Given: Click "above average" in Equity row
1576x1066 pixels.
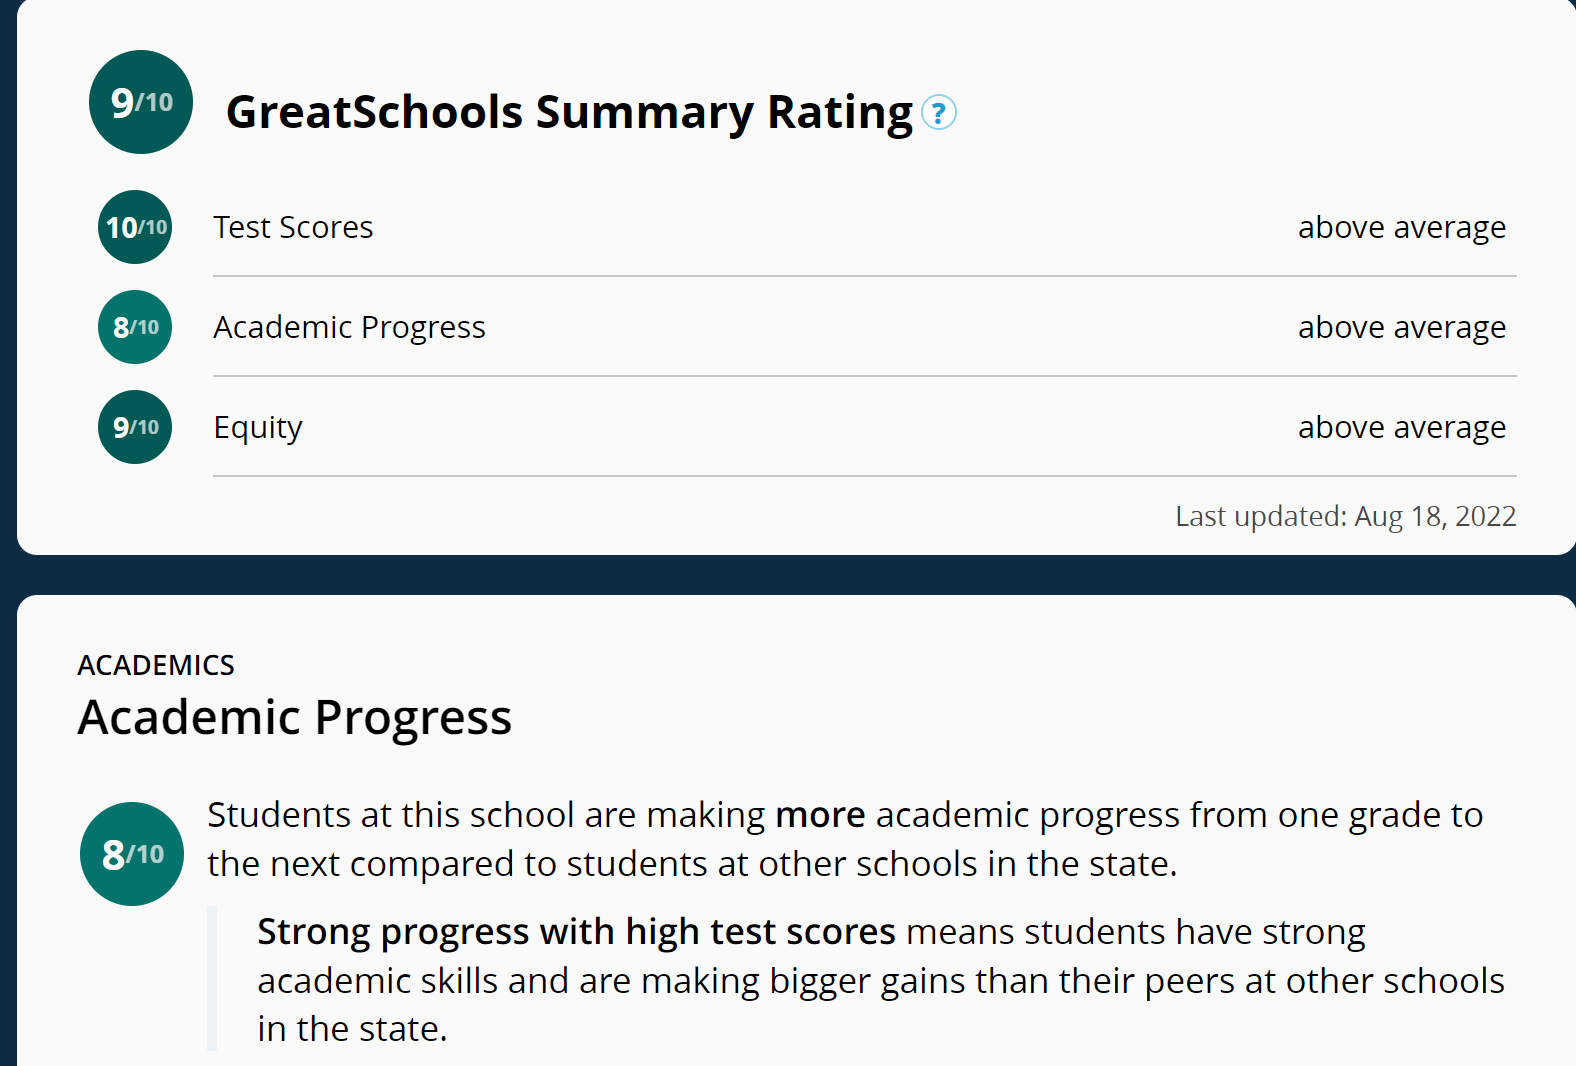Looking at the screenshot, I should (1401, 428).
